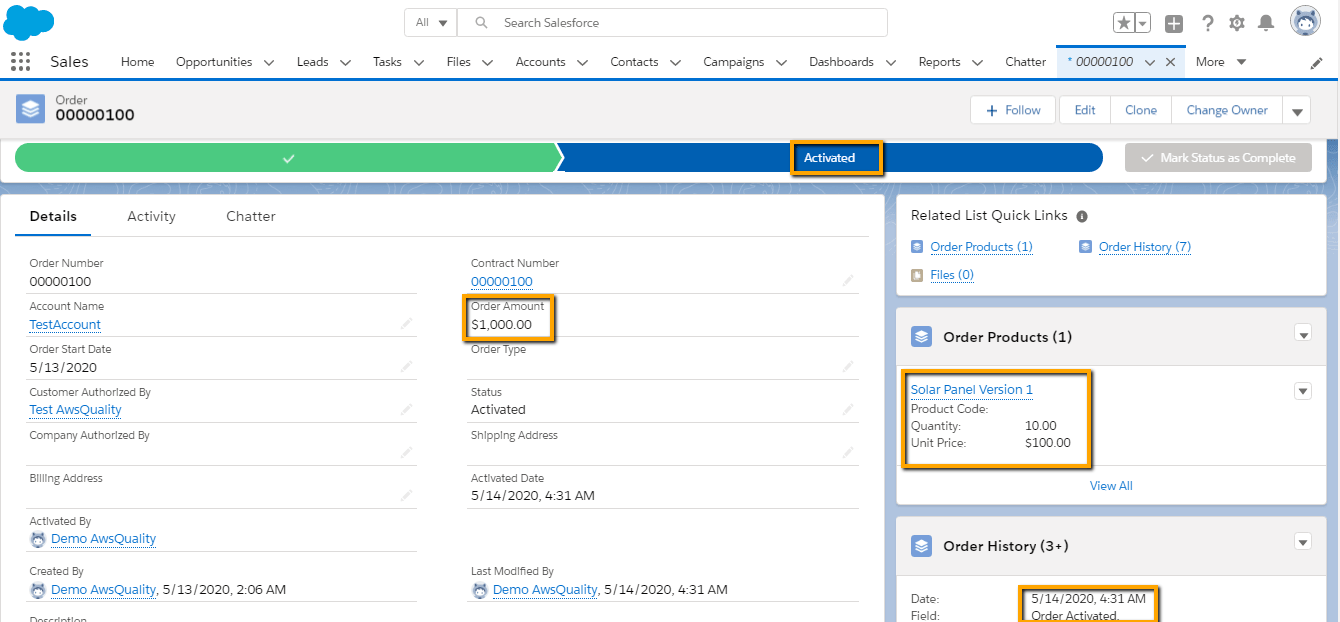
Task: Click the Change Owner button
Action: coord(1227,111)
